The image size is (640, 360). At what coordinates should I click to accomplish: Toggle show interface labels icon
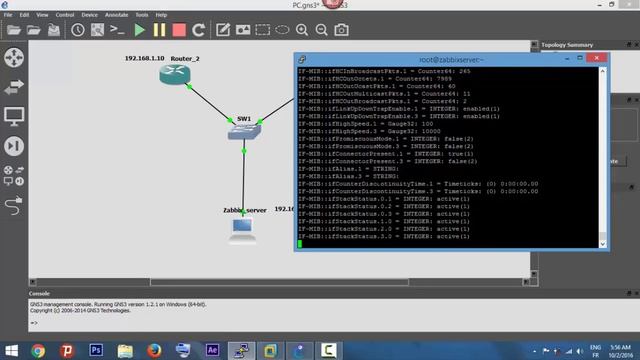tap(97, 30)
